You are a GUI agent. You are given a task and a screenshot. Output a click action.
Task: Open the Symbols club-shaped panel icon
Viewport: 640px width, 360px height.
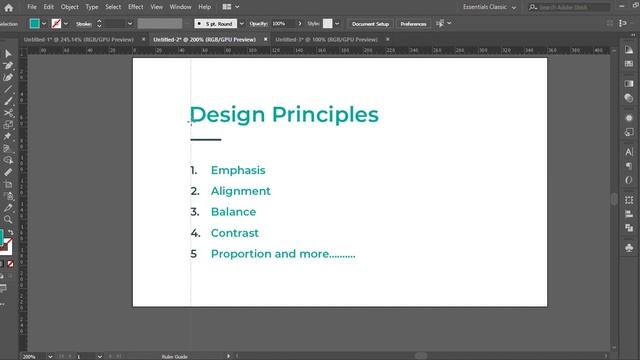click(629, 248)
